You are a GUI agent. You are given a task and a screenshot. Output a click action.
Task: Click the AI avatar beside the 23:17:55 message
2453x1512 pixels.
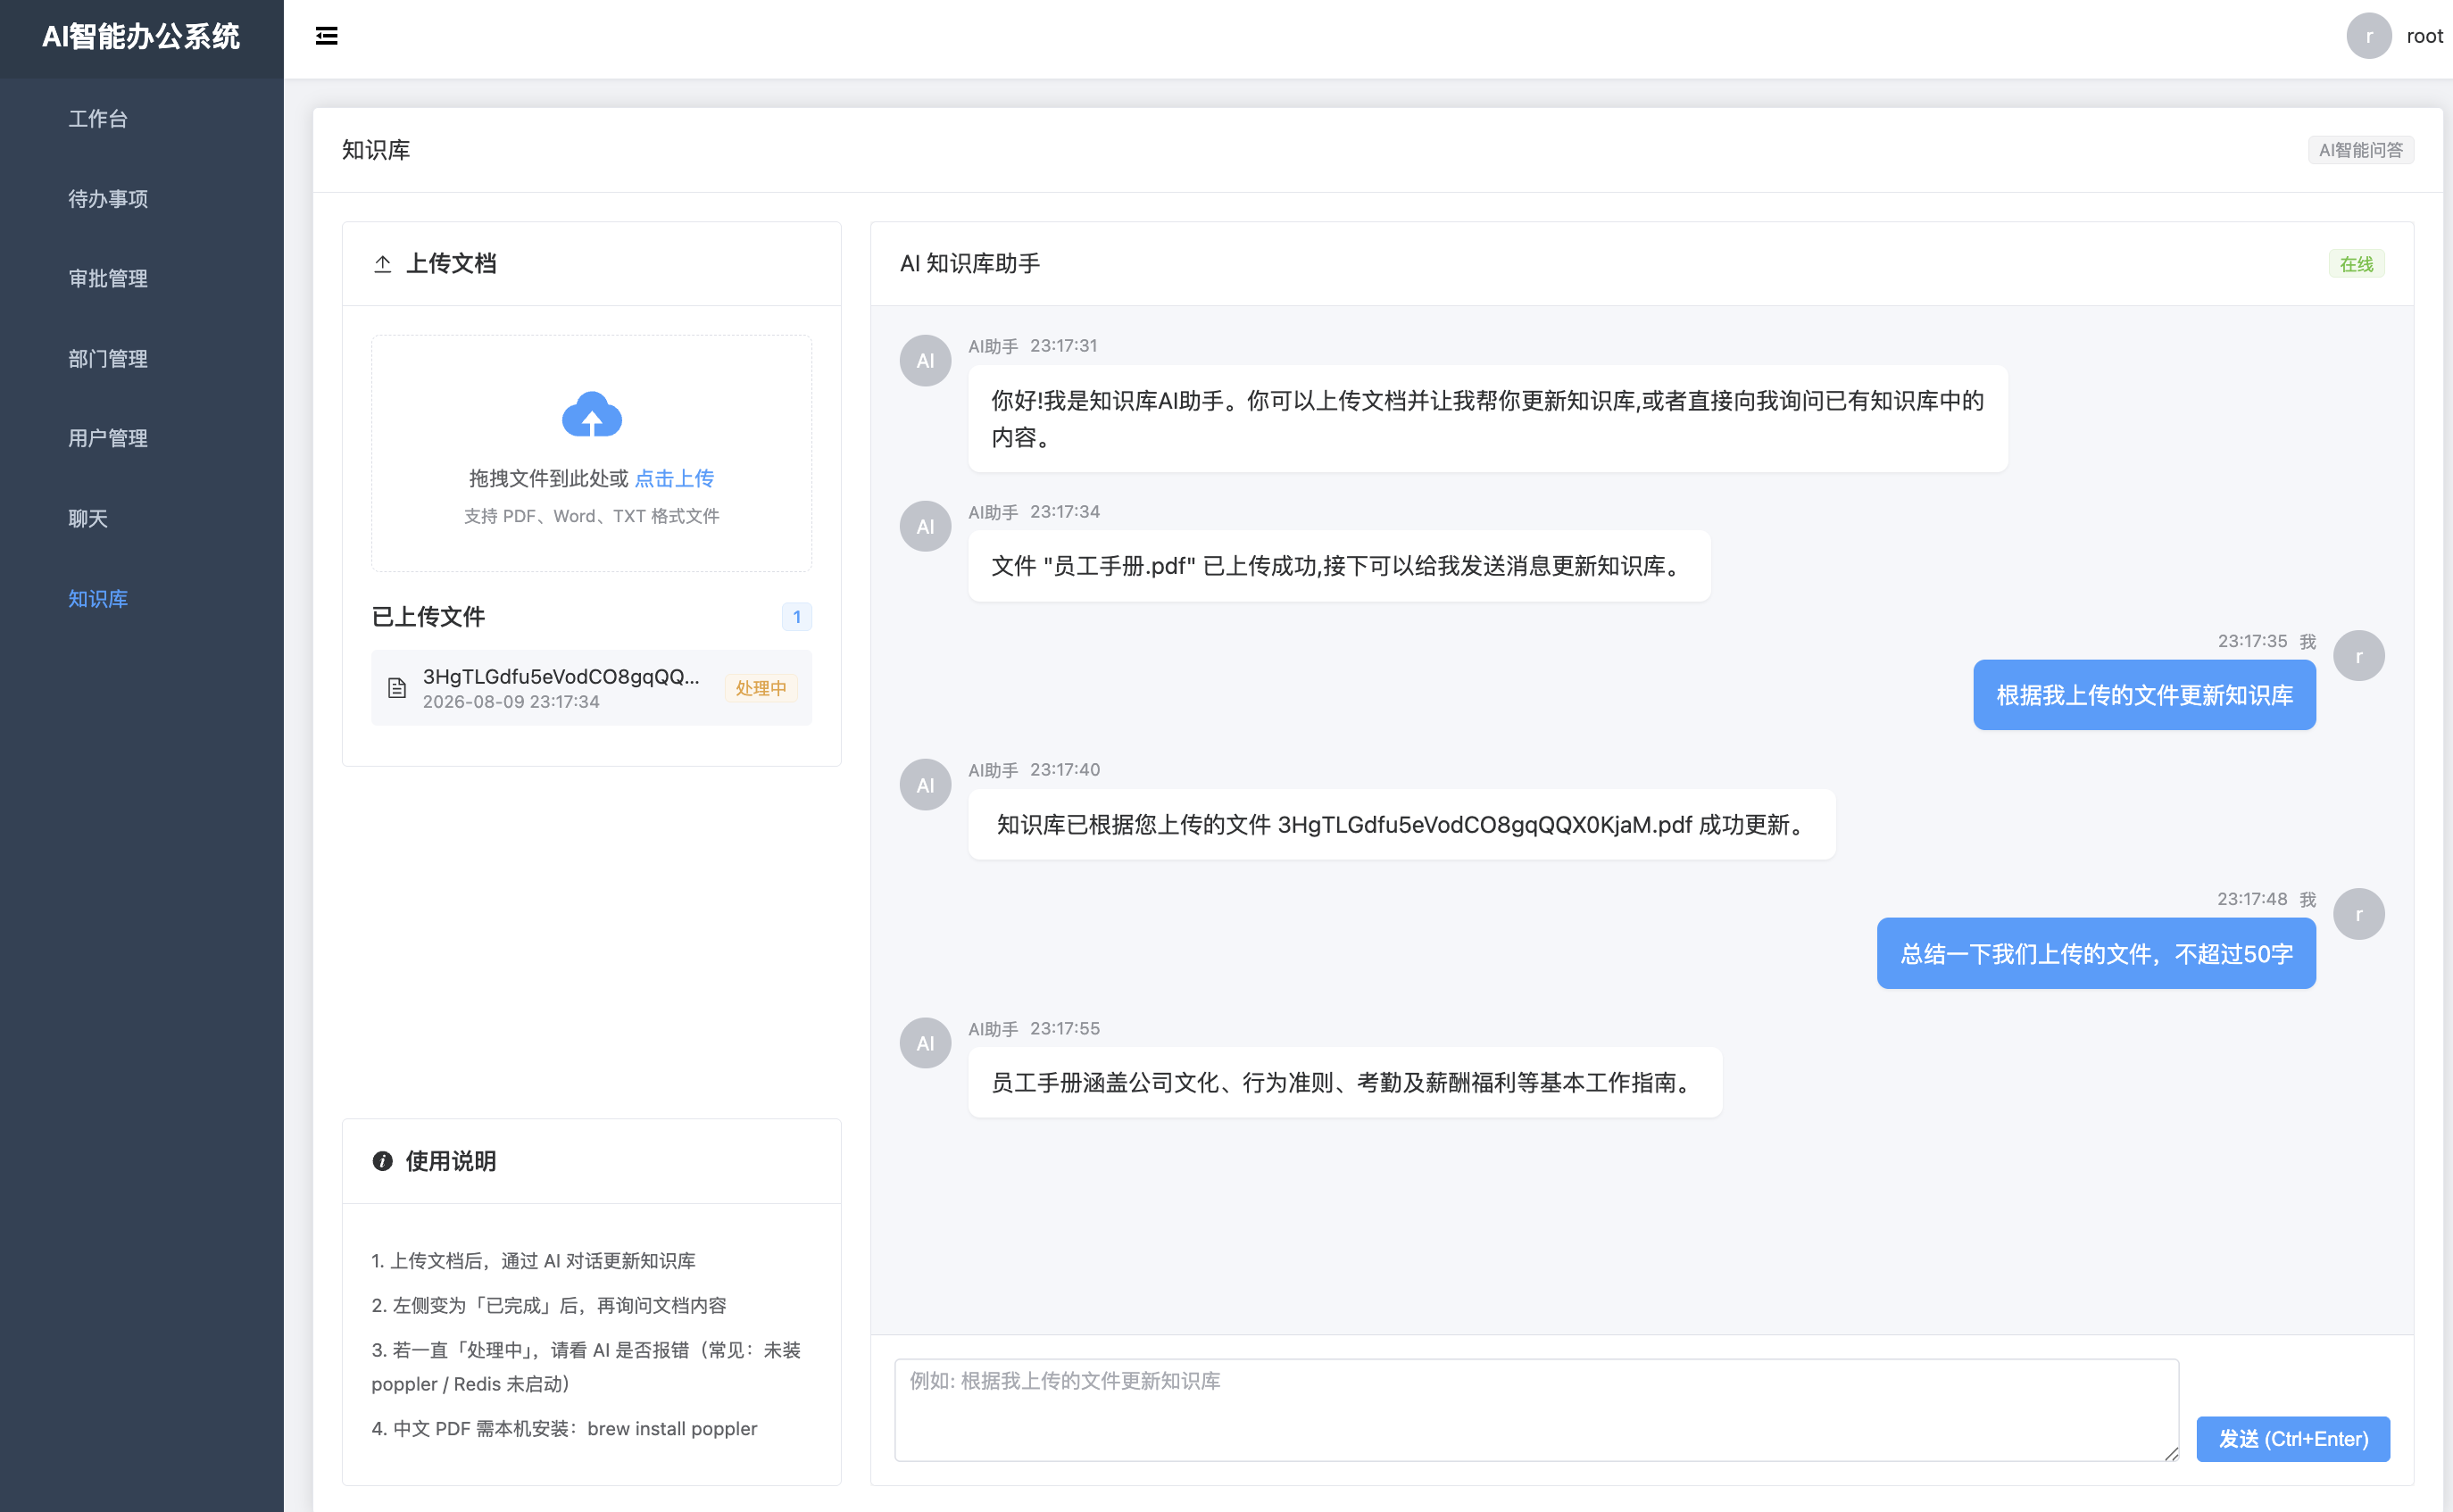pos(925,1043)
